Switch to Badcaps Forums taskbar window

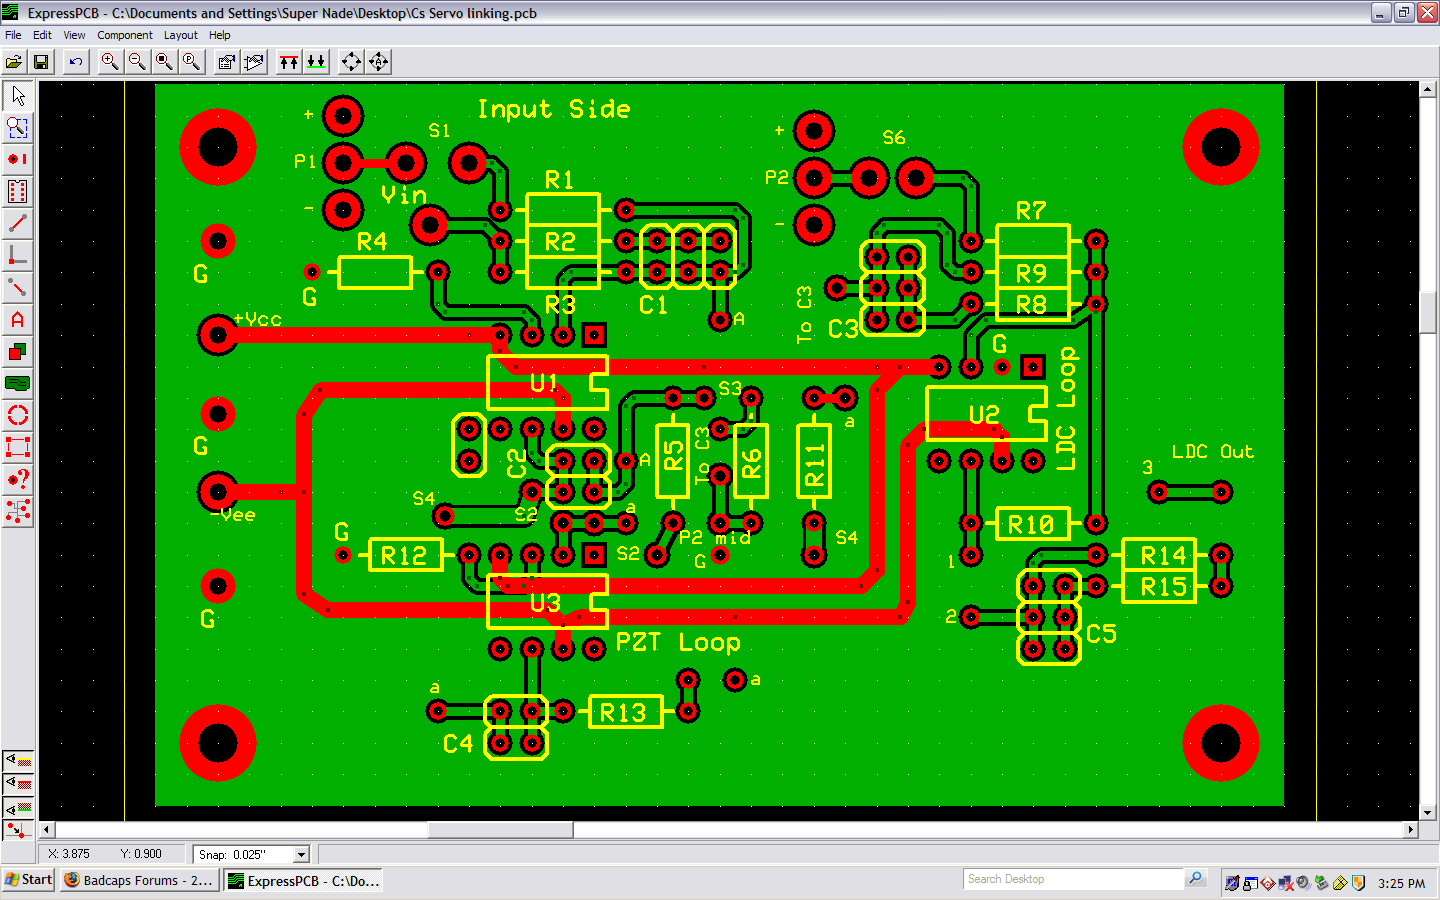click(140, 880)
